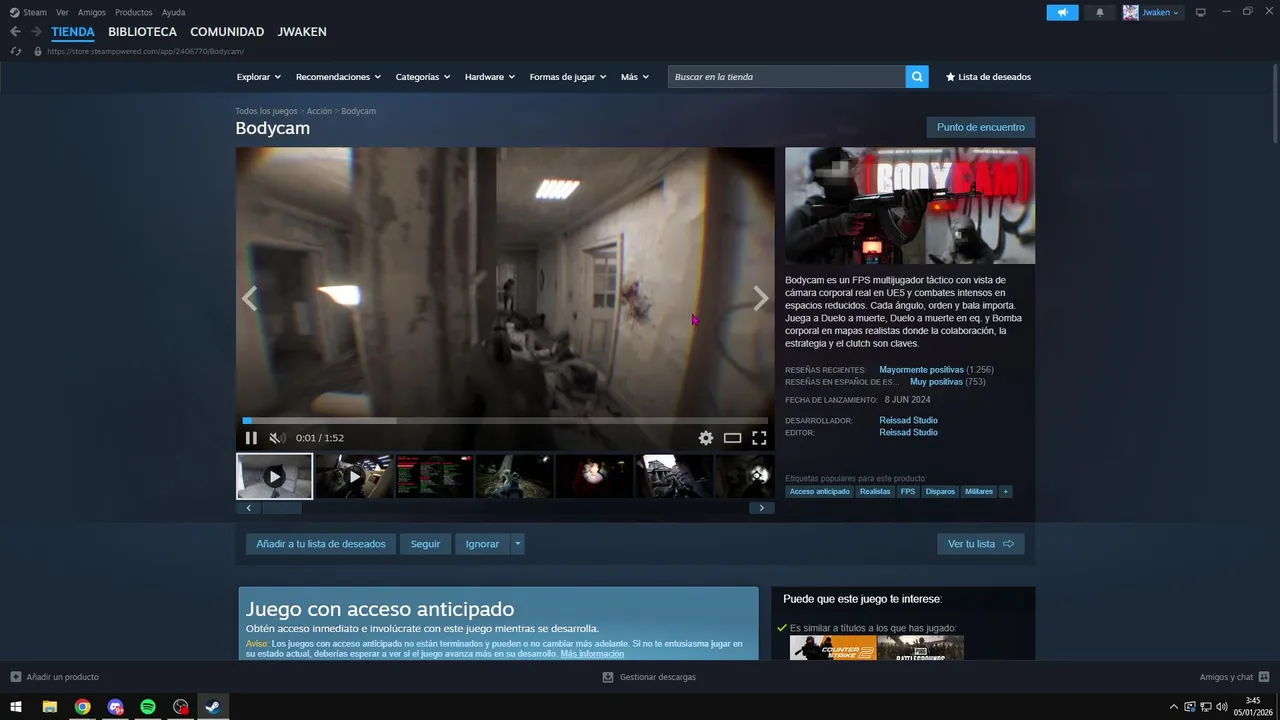Switch to the JWAKEN profile tab
Image resolution: width=1280 pixels, height=720 pixels.
click(x=302, y=32)
